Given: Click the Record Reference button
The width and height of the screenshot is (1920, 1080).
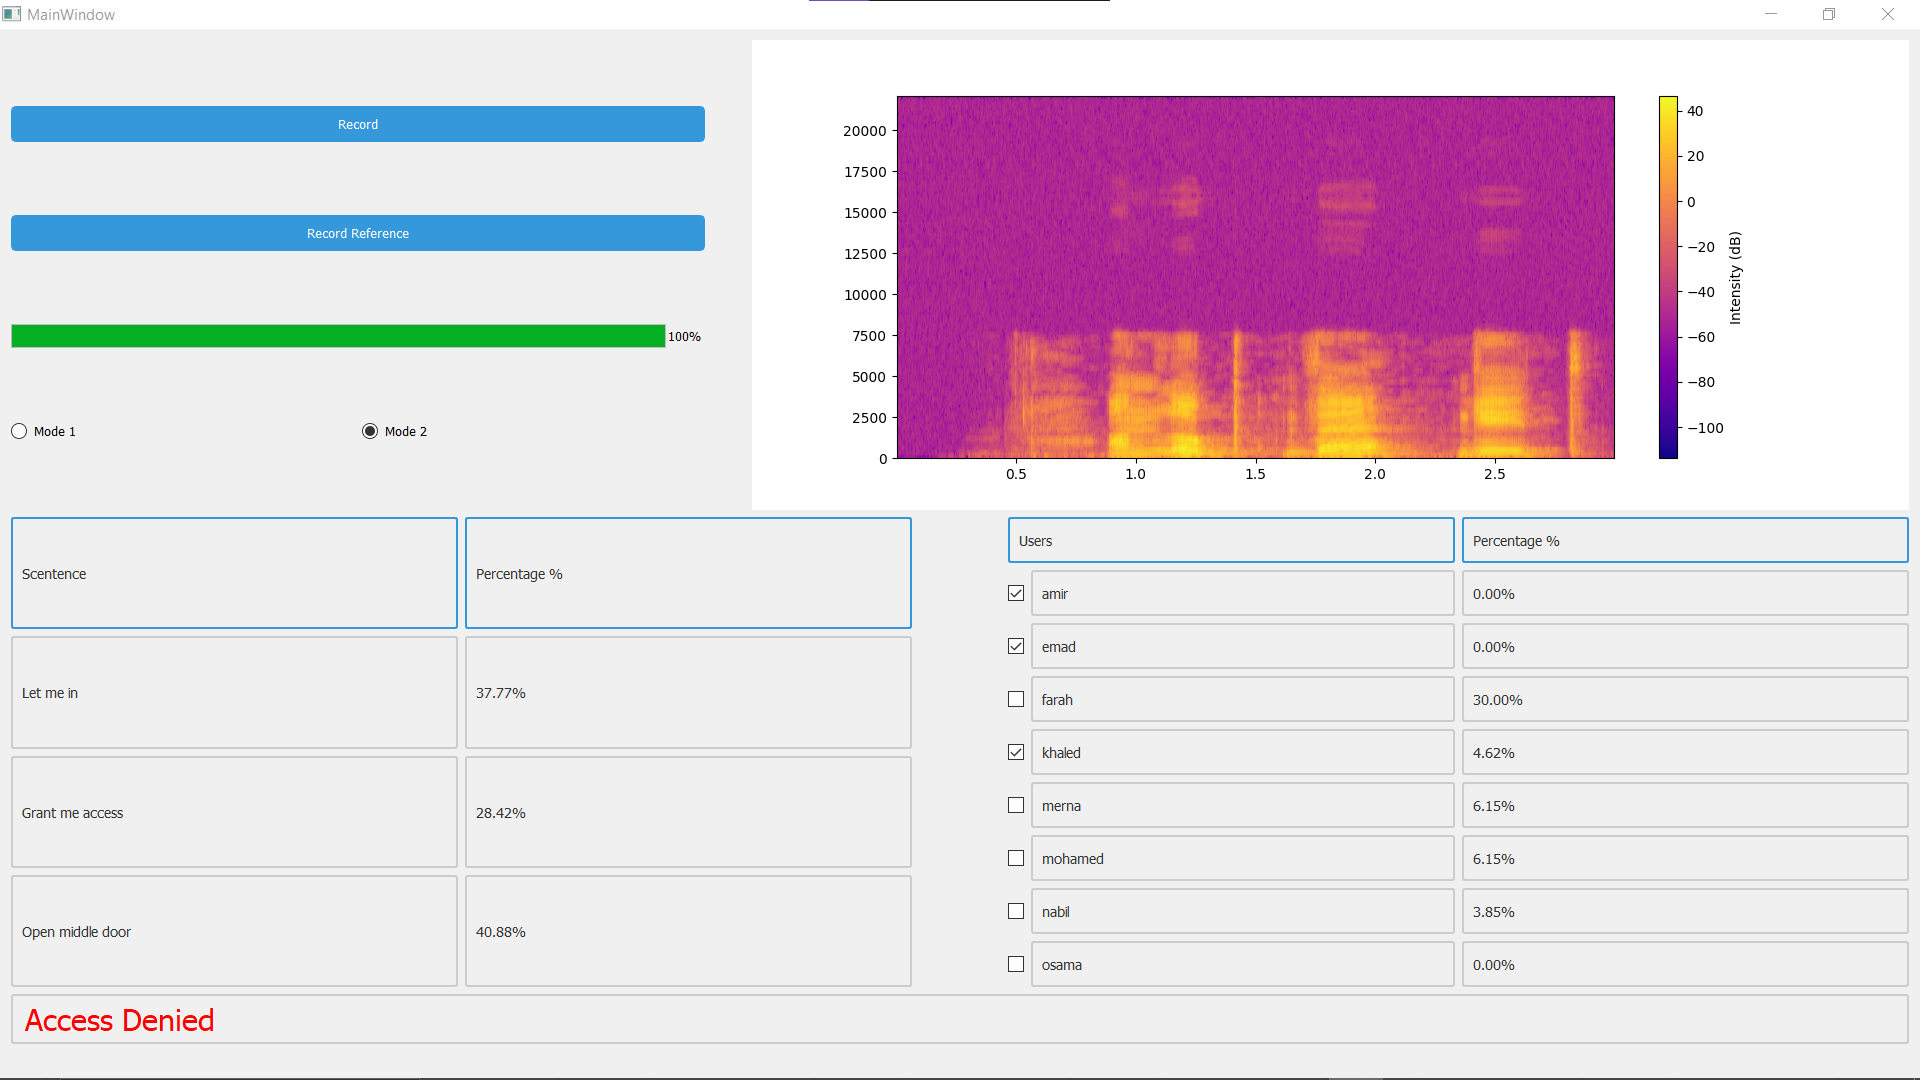Looking at the screenshot, I should [356, 233].
